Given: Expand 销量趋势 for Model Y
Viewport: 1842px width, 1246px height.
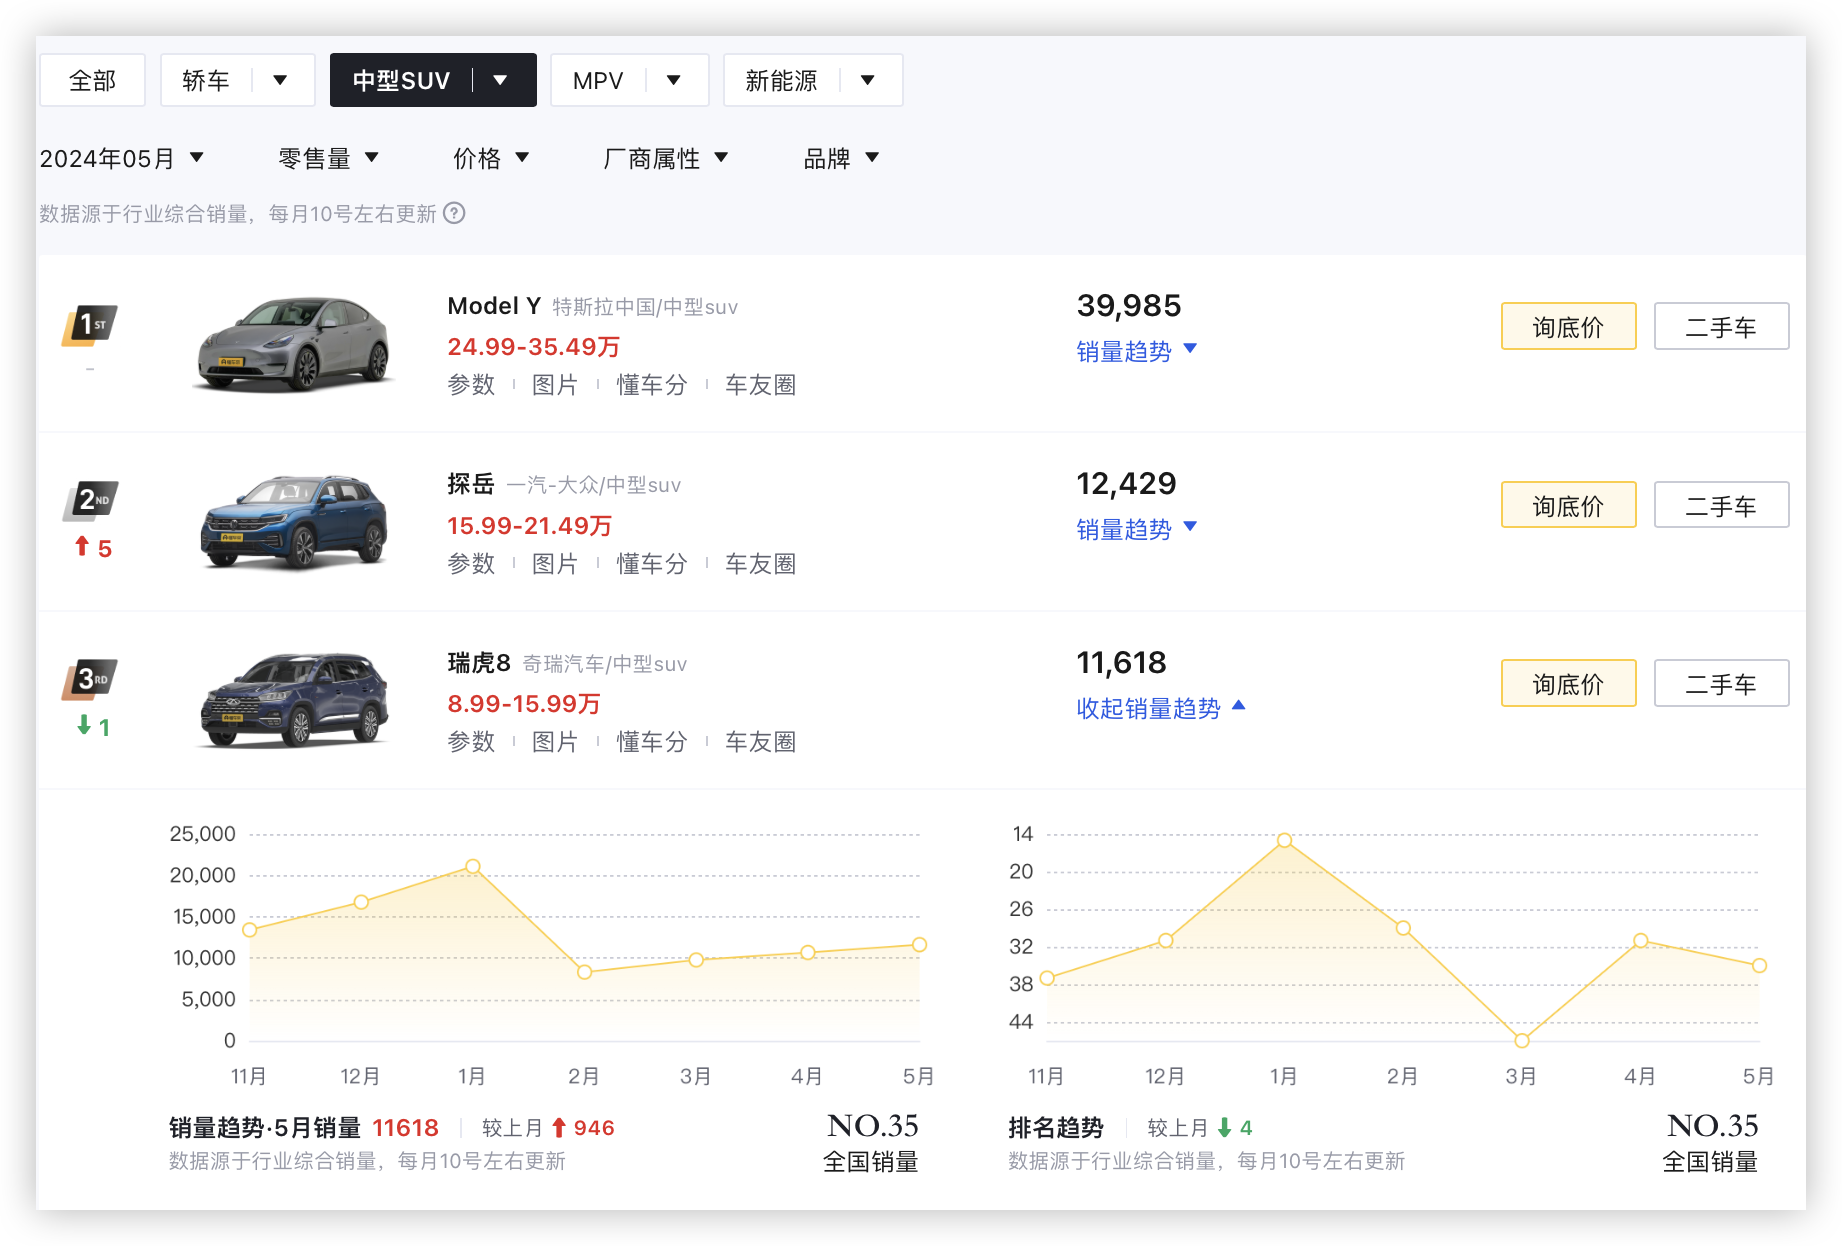Looking at the screenshot, I should 1136,351.
